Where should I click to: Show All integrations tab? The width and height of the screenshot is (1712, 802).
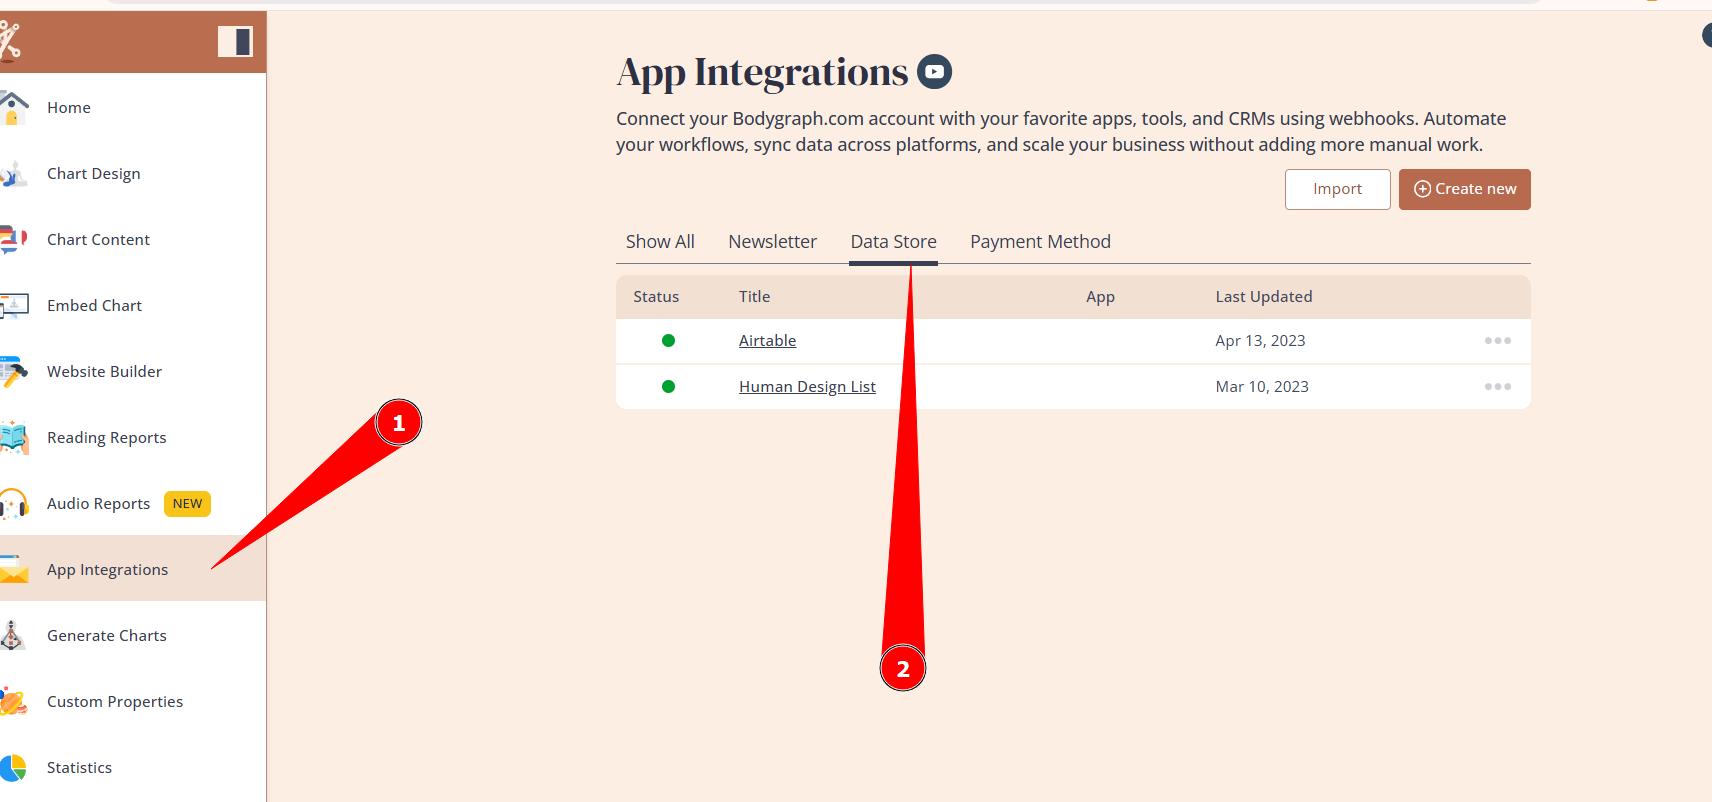660,242
